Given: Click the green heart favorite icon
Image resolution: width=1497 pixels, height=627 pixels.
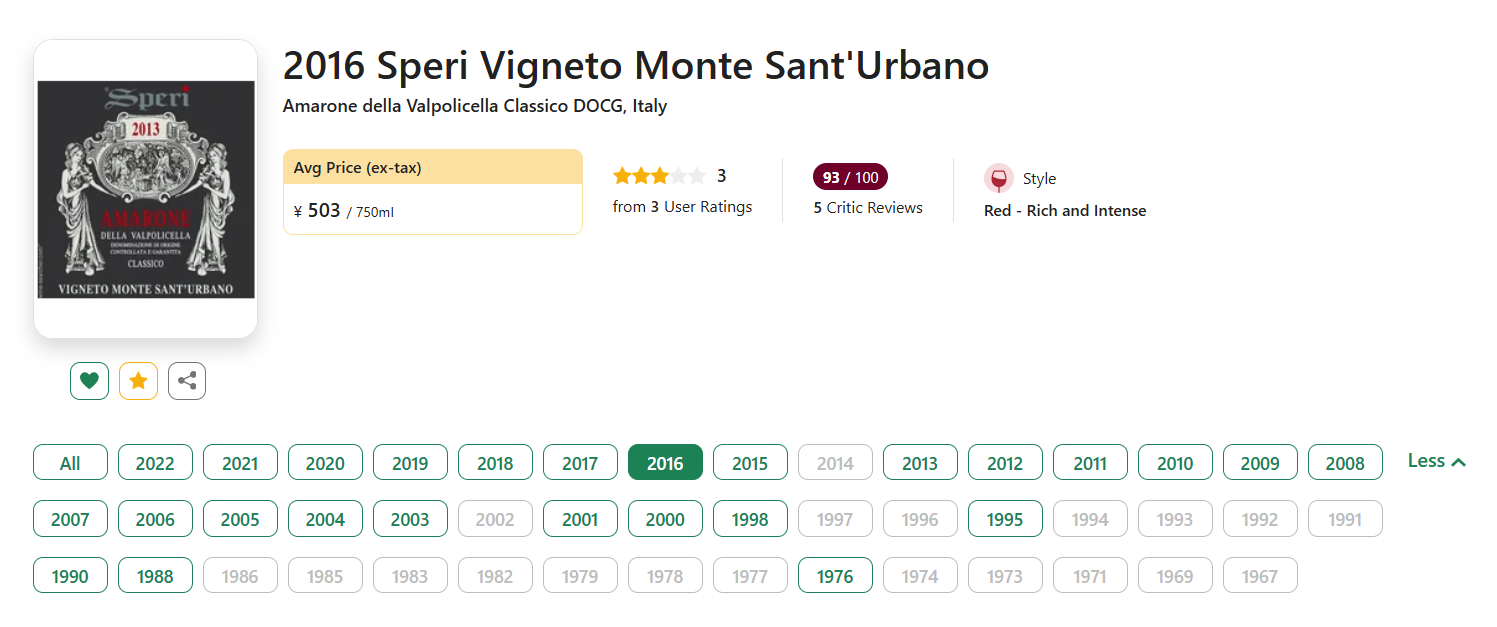Looking at the screenshot, I should [x=89, y=381].
